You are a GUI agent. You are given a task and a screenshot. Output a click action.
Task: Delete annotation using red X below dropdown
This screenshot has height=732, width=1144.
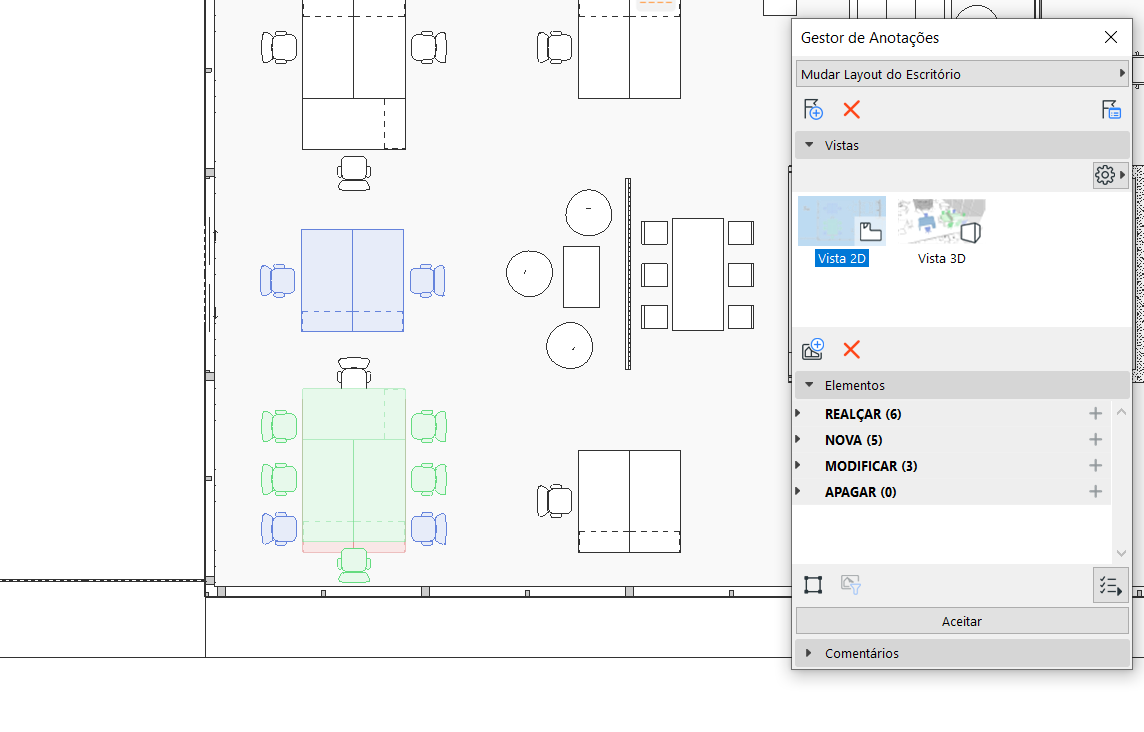851,110
